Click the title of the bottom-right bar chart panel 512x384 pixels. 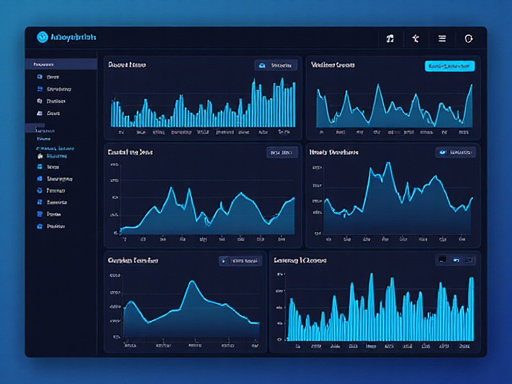[x=300, y=260]
